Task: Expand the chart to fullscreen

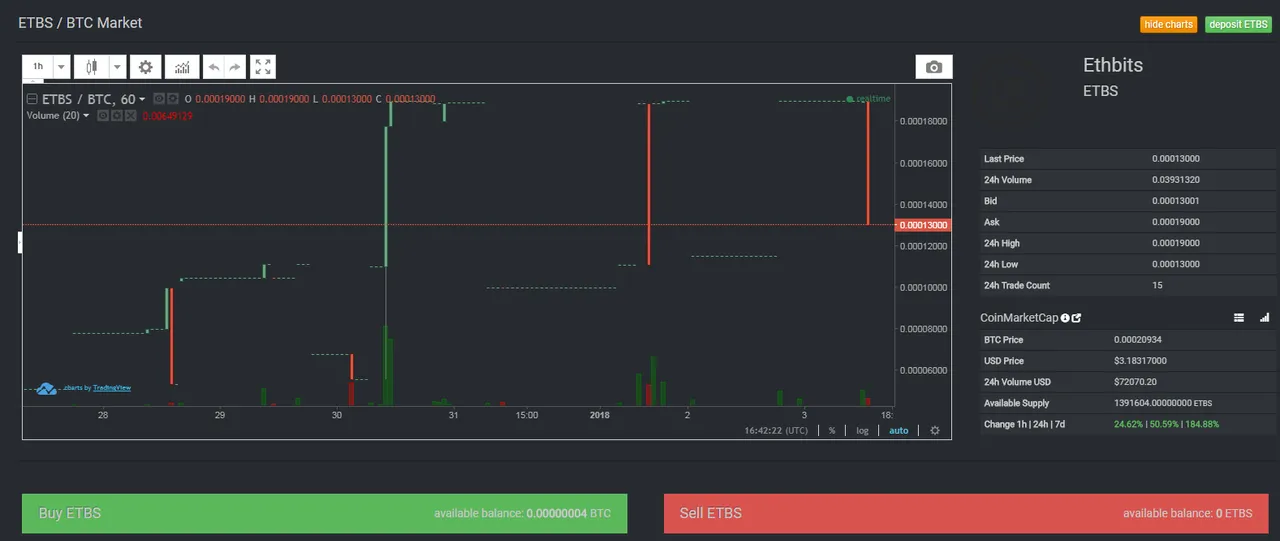Action: 263,67
